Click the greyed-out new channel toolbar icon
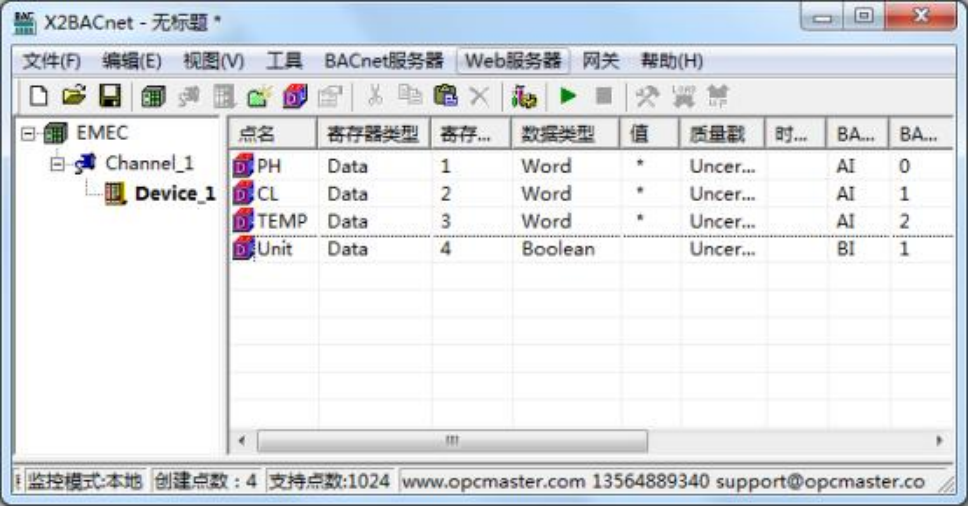The height and width of the screenshot is (507, 969). (x=188, y=96)
